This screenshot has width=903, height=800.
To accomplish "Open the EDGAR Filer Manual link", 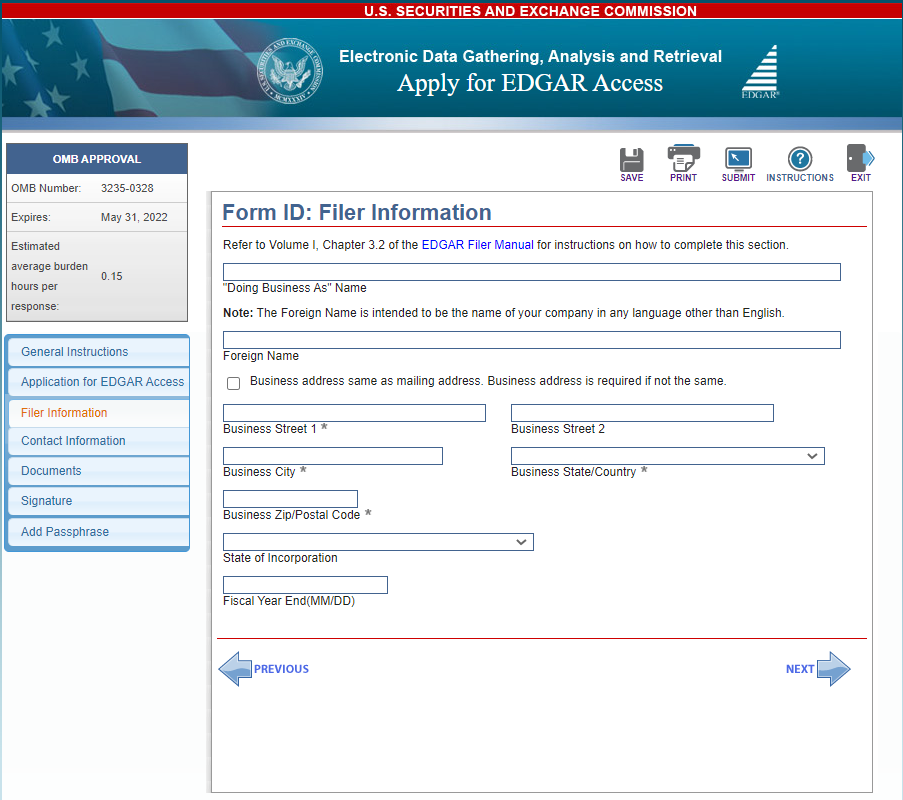I will coord(477,245).
